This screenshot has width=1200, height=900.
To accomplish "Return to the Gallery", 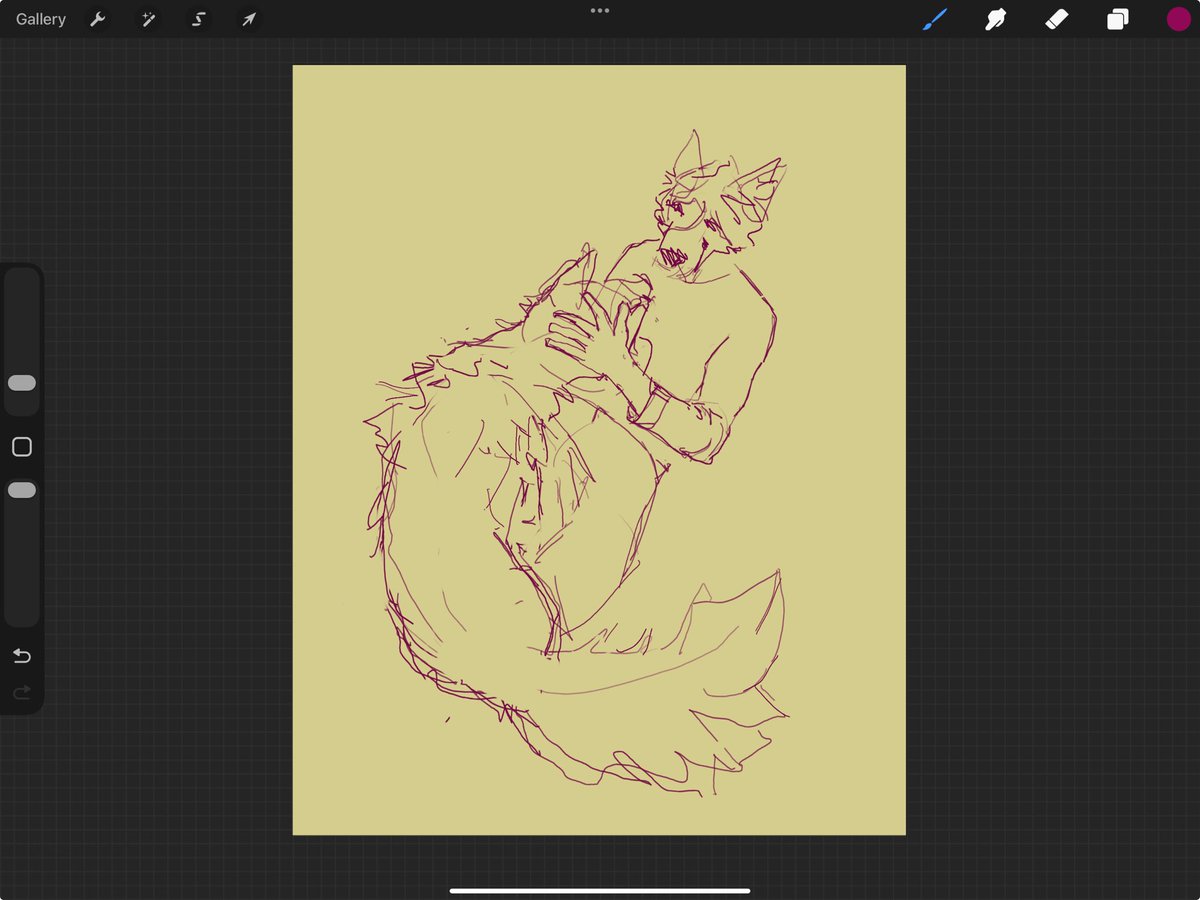I will [41, 19].
